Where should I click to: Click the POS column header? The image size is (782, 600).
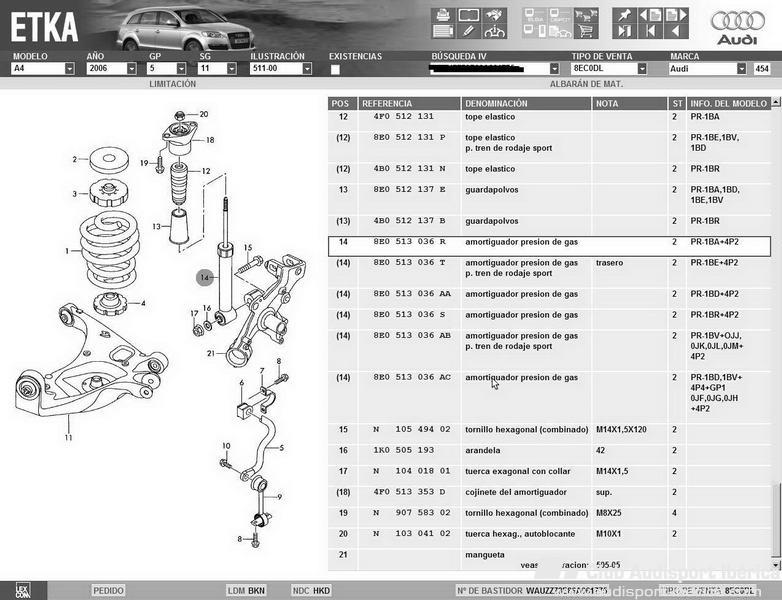coord(342,103)
